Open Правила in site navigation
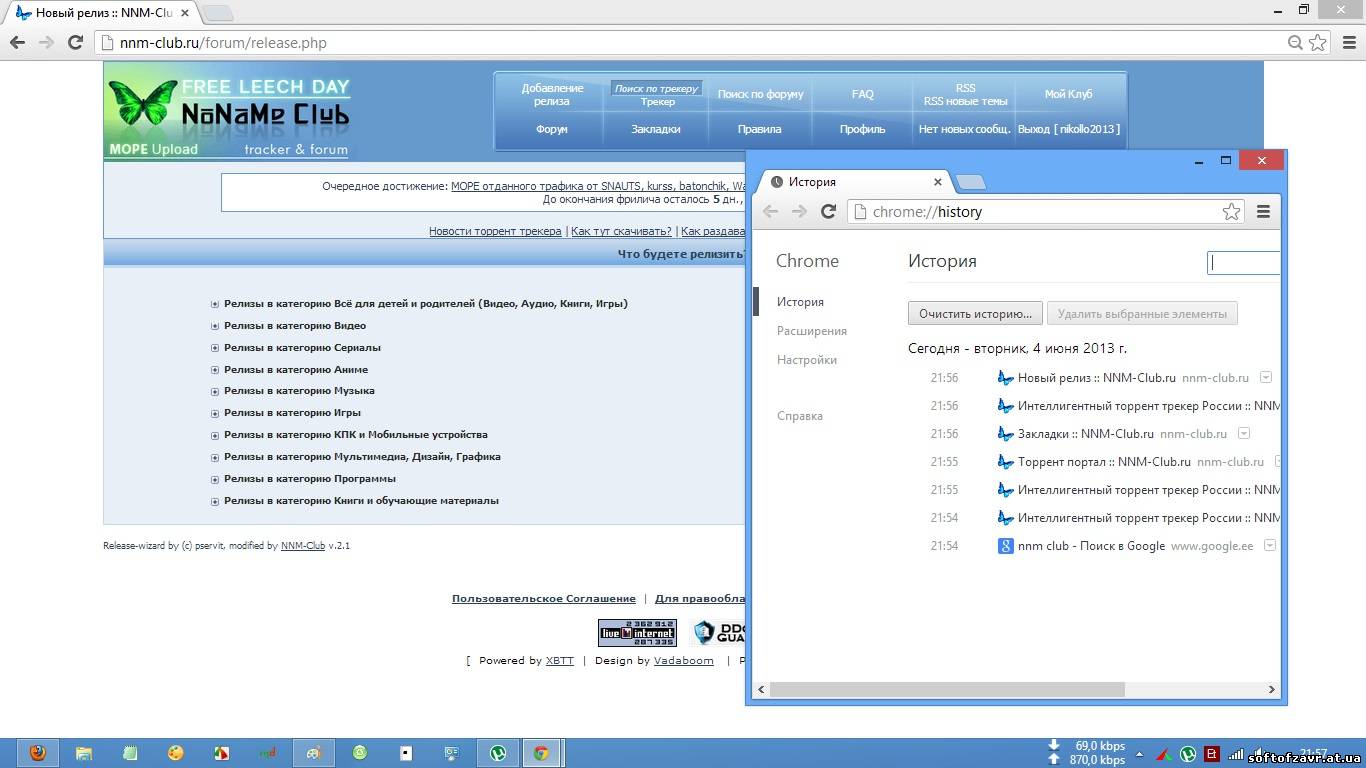Image resolution: width=1366 pixels, height=768 pixels. coord(760,129)
